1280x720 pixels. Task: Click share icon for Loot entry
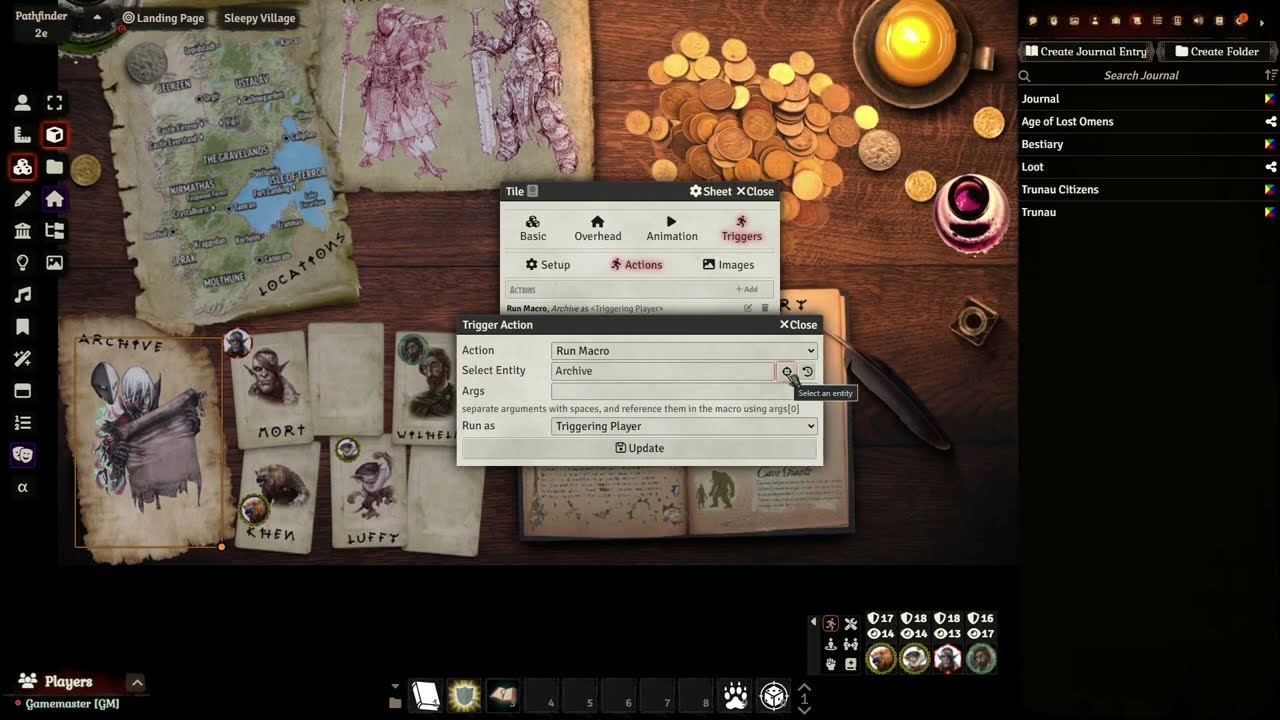(1270, 167)
